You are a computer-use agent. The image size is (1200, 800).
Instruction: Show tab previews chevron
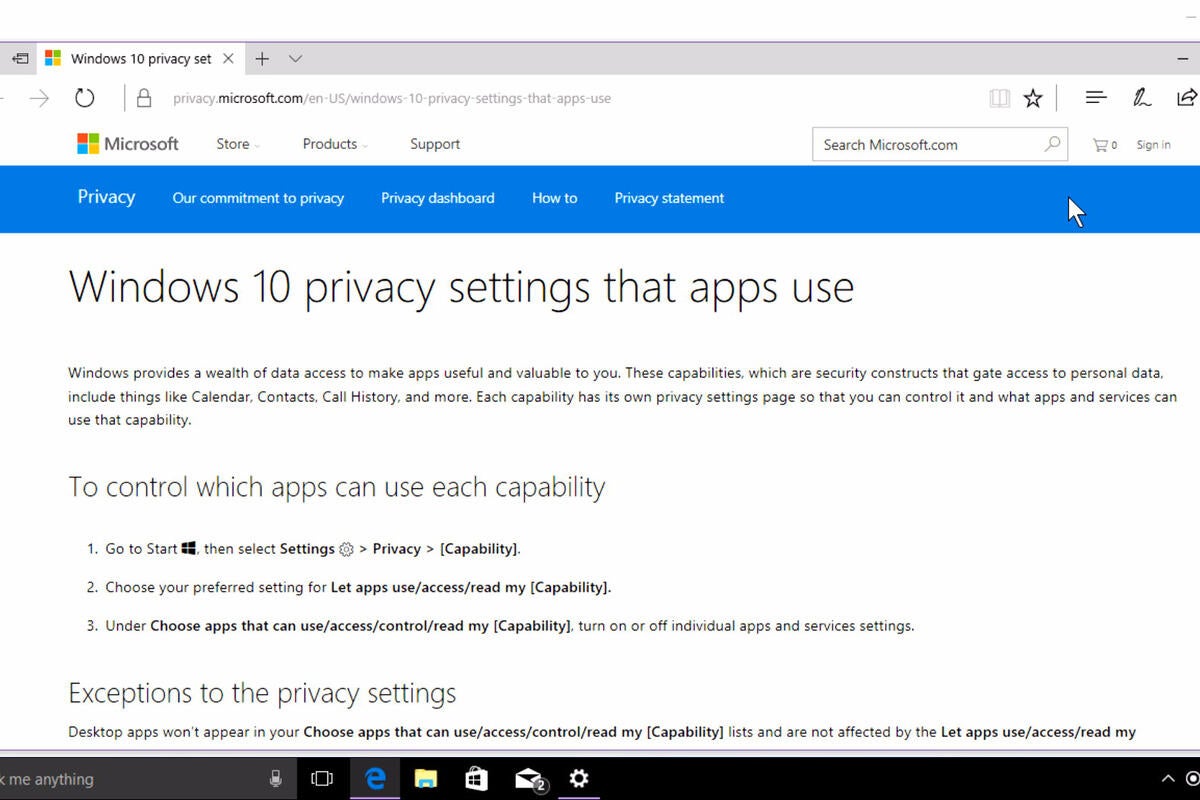pos(295,59)
